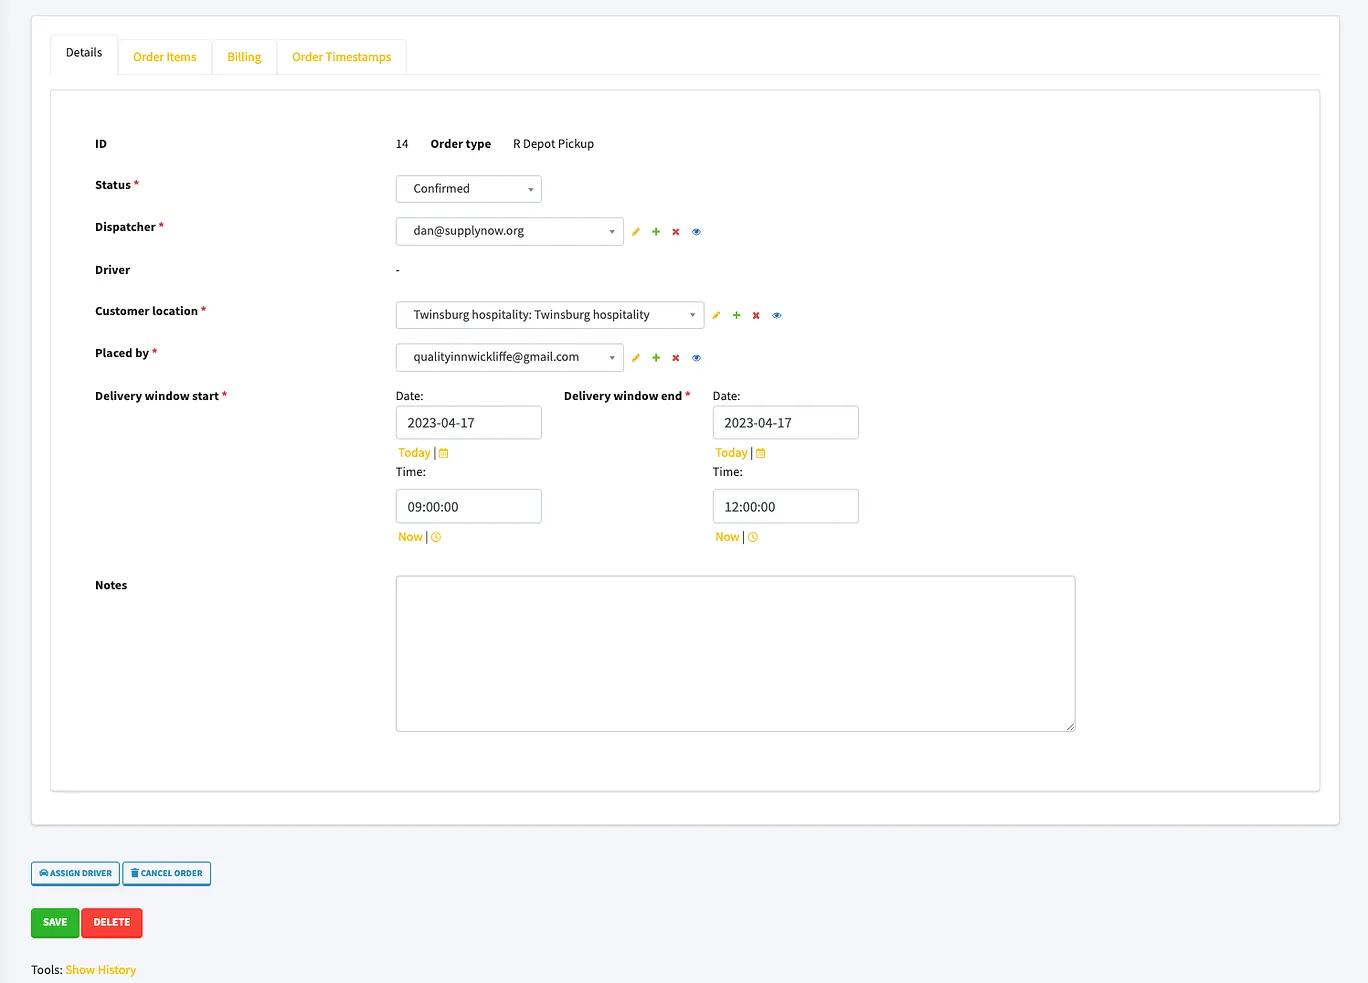Viewport: 1368px width, 983px height.
Task: View Placed by user with eye icon
Action: [697, 358]
